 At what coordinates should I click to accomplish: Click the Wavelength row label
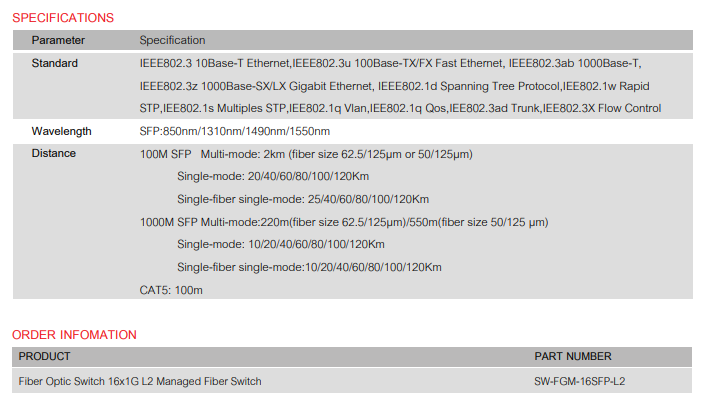[61, 131]
